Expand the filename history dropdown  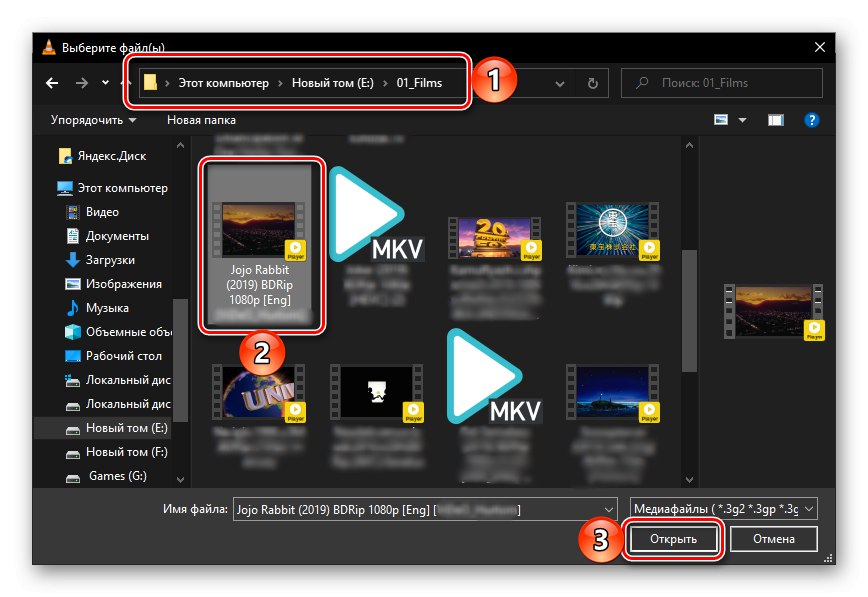609,509
